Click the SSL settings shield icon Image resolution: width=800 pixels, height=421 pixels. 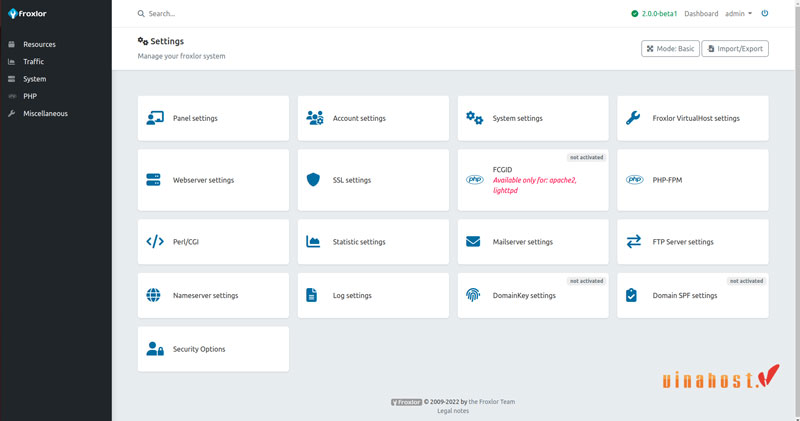pyautogui.click(x=313, y=180)
